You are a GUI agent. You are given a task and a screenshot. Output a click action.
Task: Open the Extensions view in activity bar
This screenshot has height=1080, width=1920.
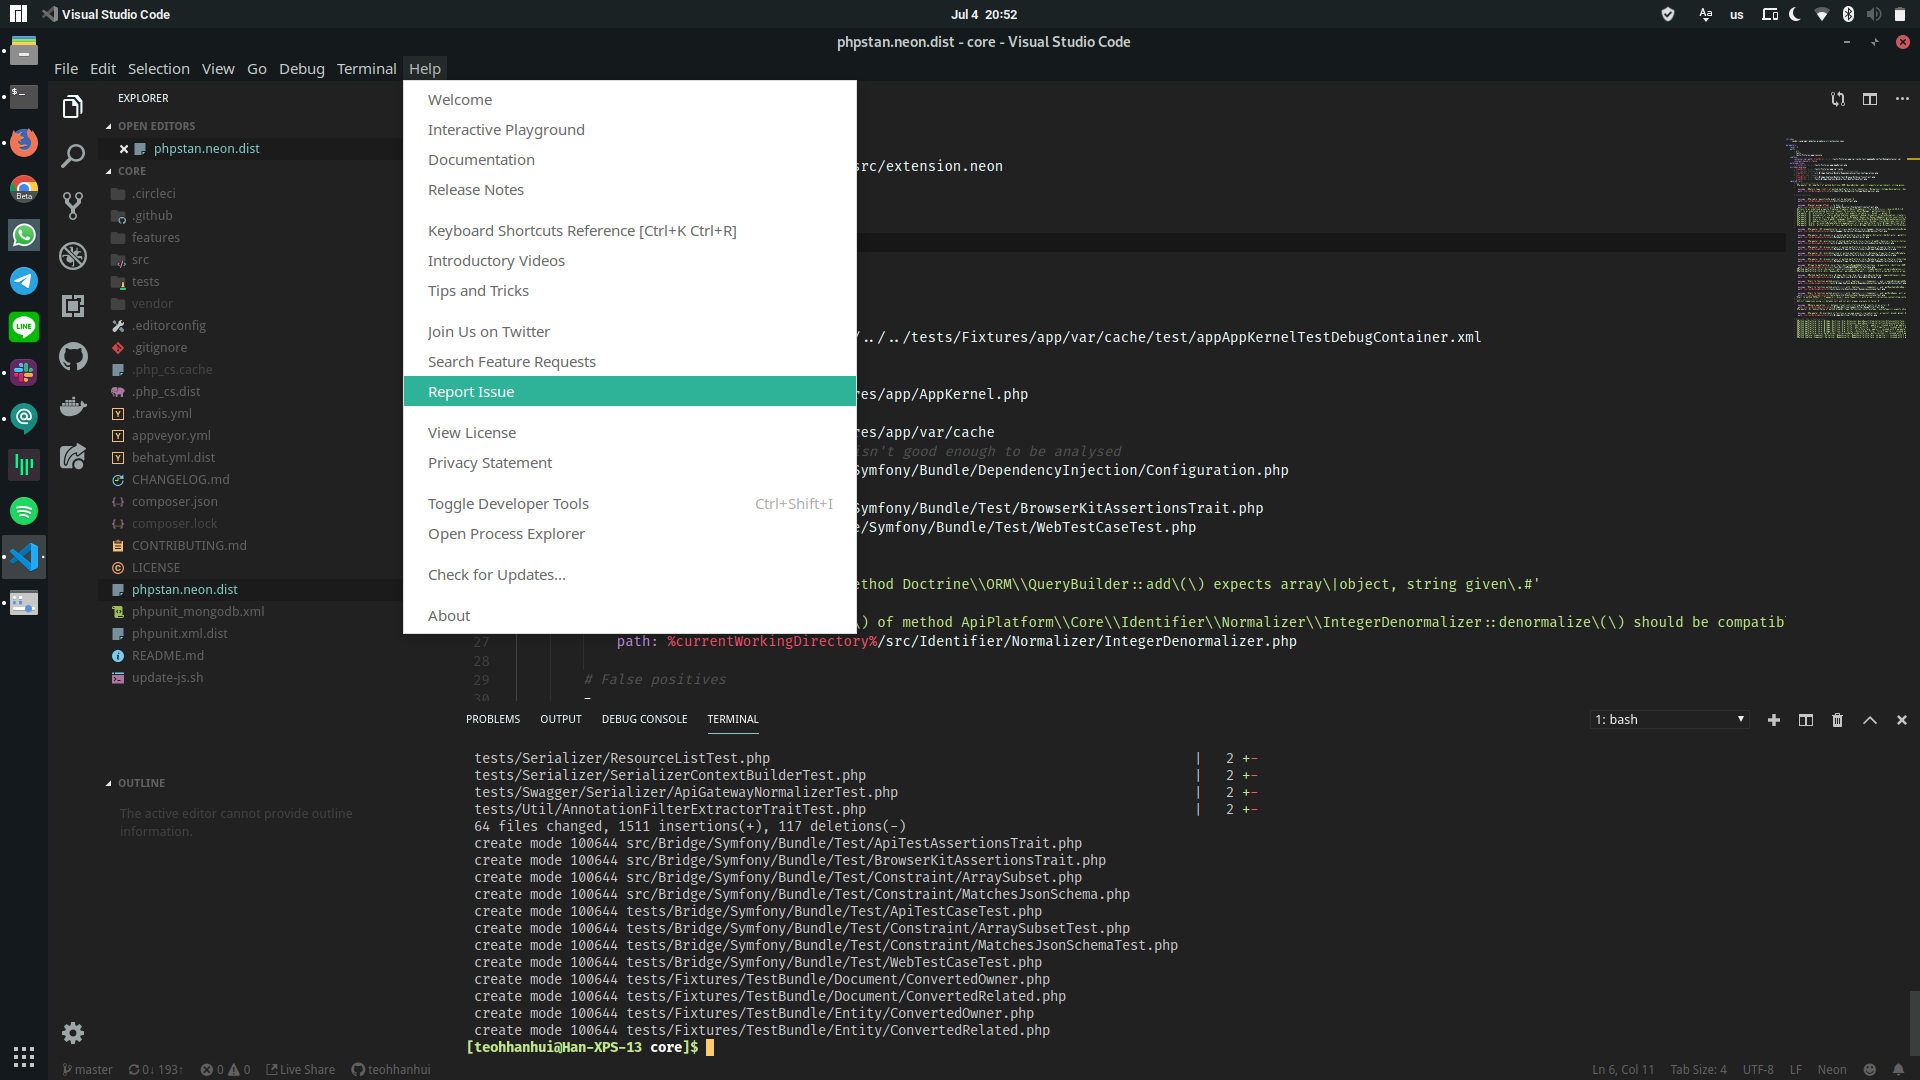click(73, 306)
